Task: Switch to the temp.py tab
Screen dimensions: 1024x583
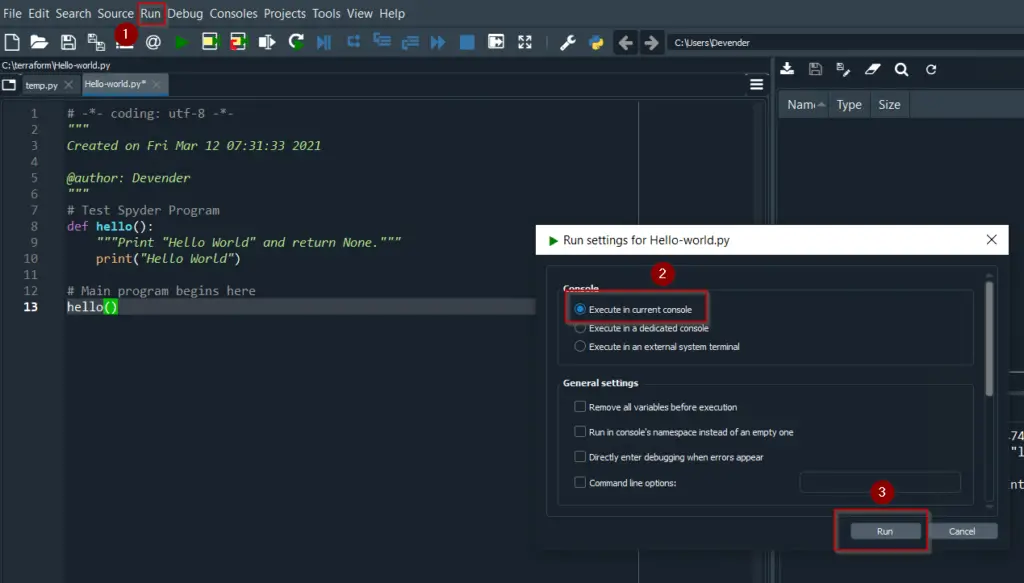Action: click(x=43, y=85)
